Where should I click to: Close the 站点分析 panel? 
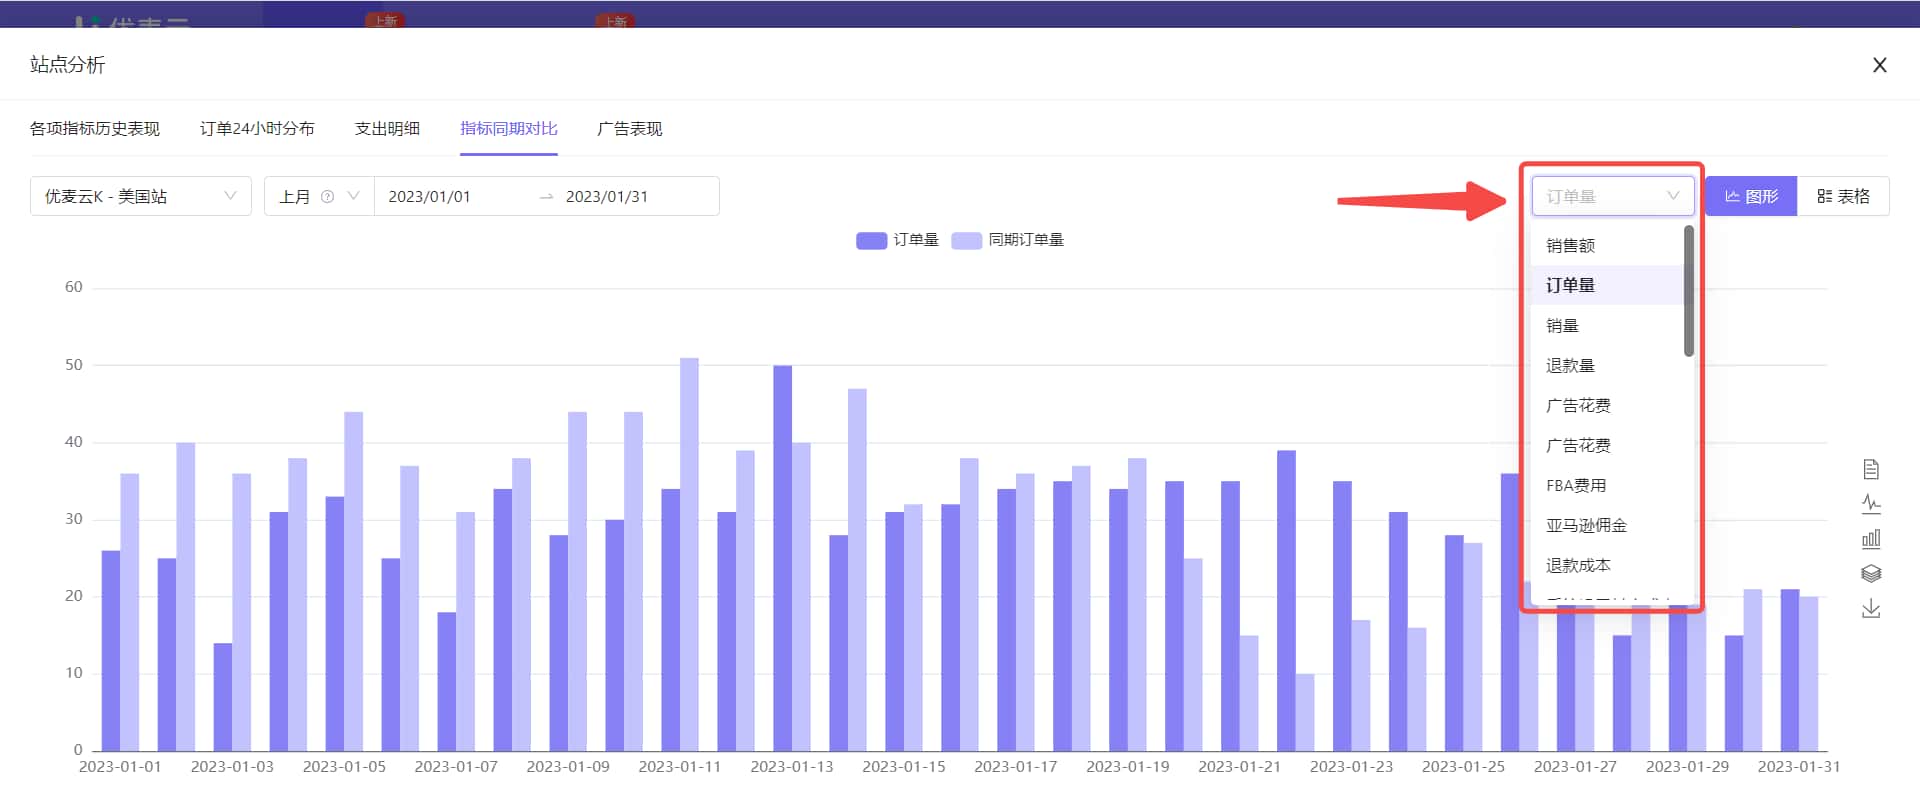(1880, 65)
